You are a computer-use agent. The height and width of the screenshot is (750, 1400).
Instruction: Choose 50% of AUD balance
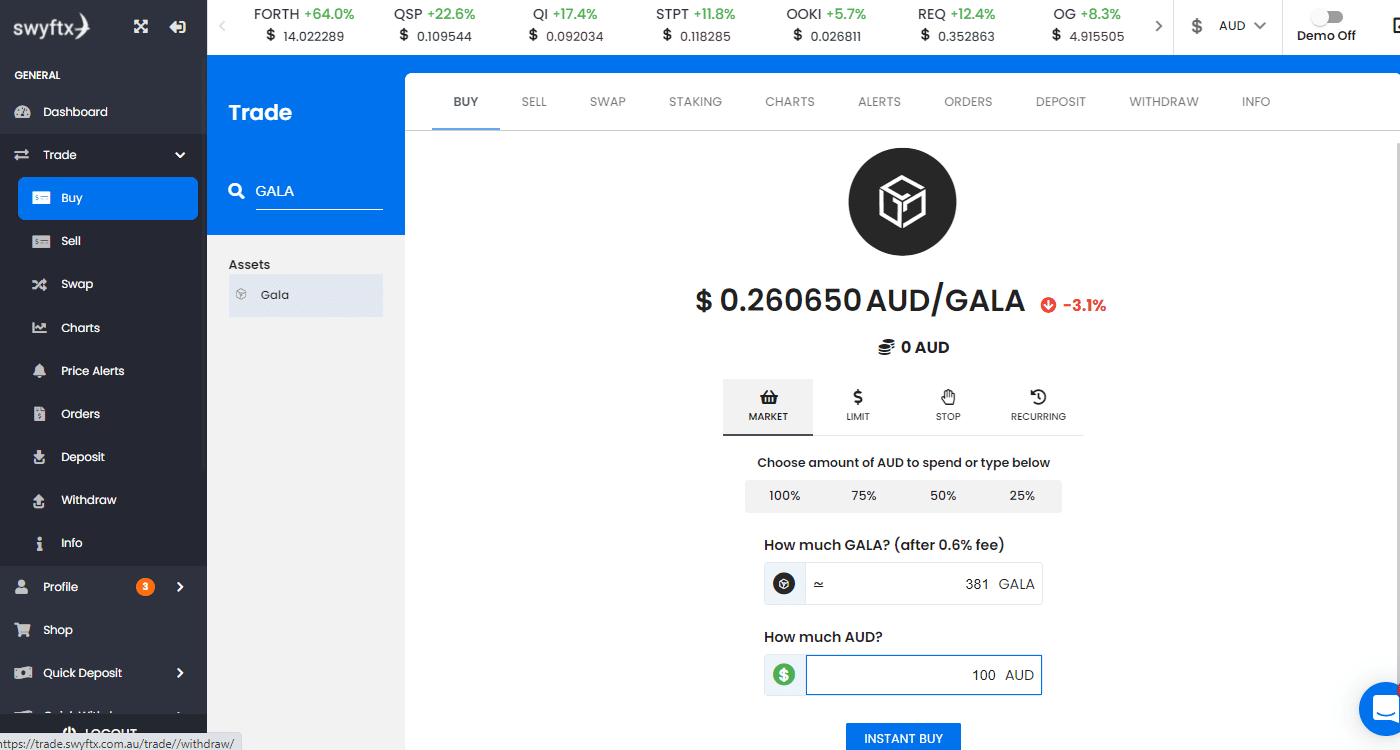(943, 496)
